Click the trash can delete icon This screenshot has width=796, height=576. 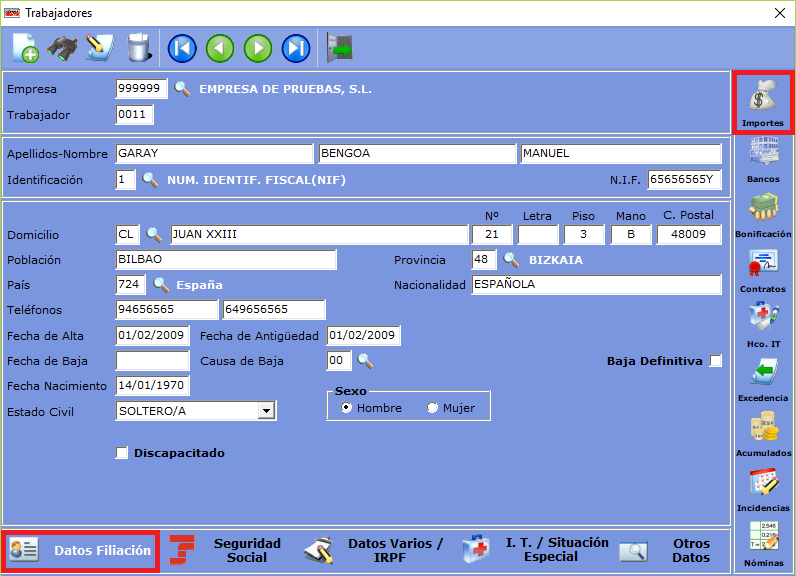pyautogui.click(x=138, y=48)
